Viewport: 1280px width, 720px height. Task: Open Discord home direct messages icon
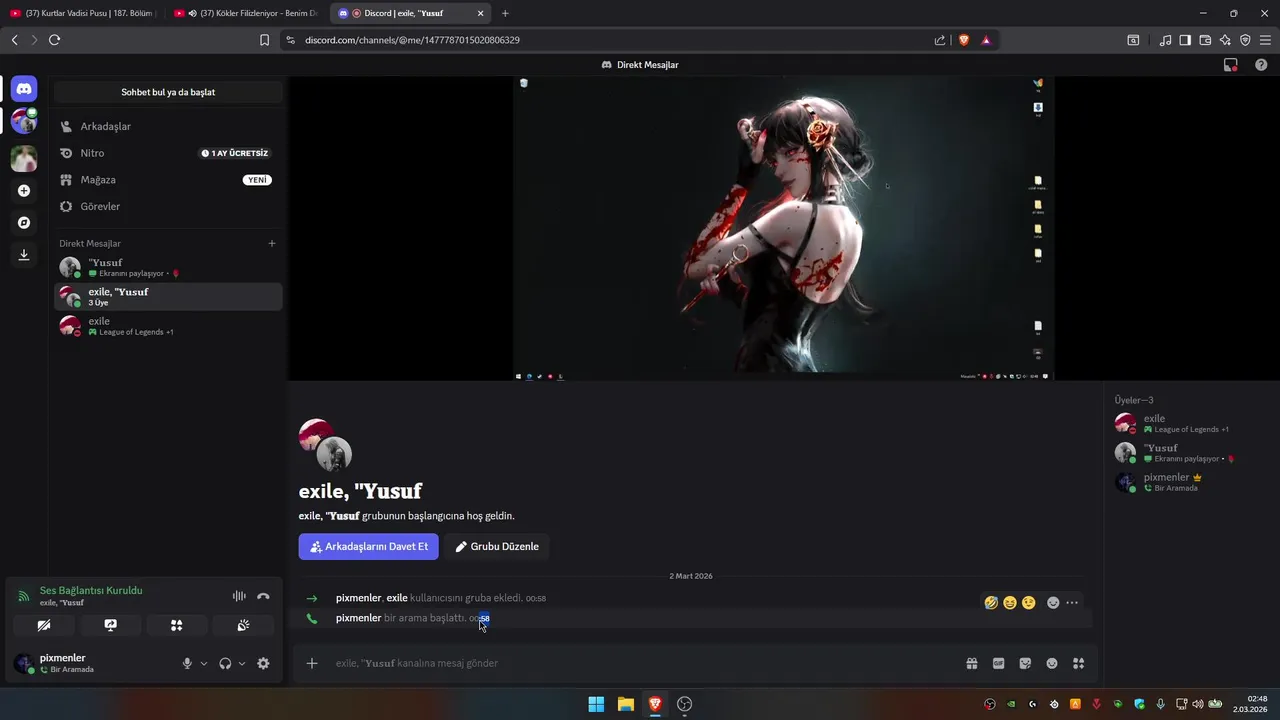tap(24, 89)
